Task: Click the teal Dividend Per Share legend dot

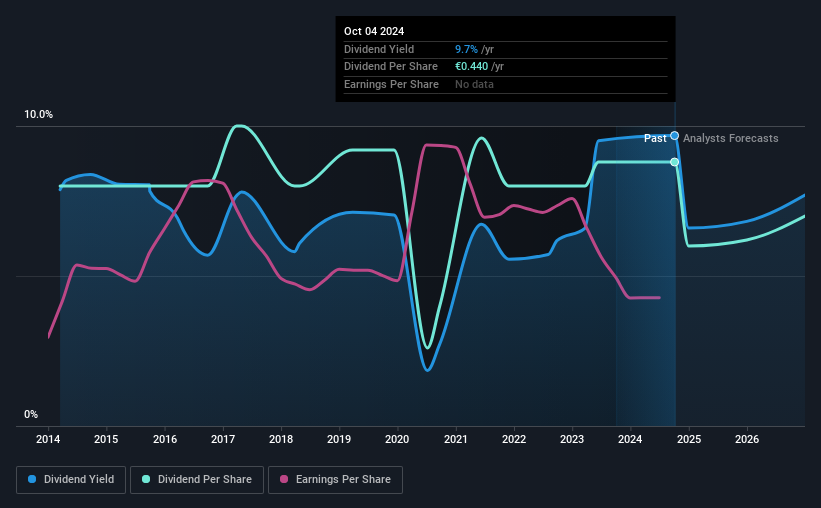Action: [x=146, y=479]
